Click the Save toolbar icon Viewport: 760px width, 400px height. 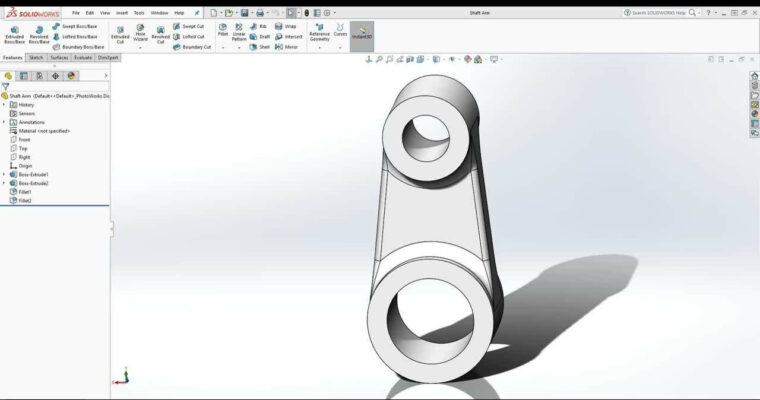pos(245,13)
